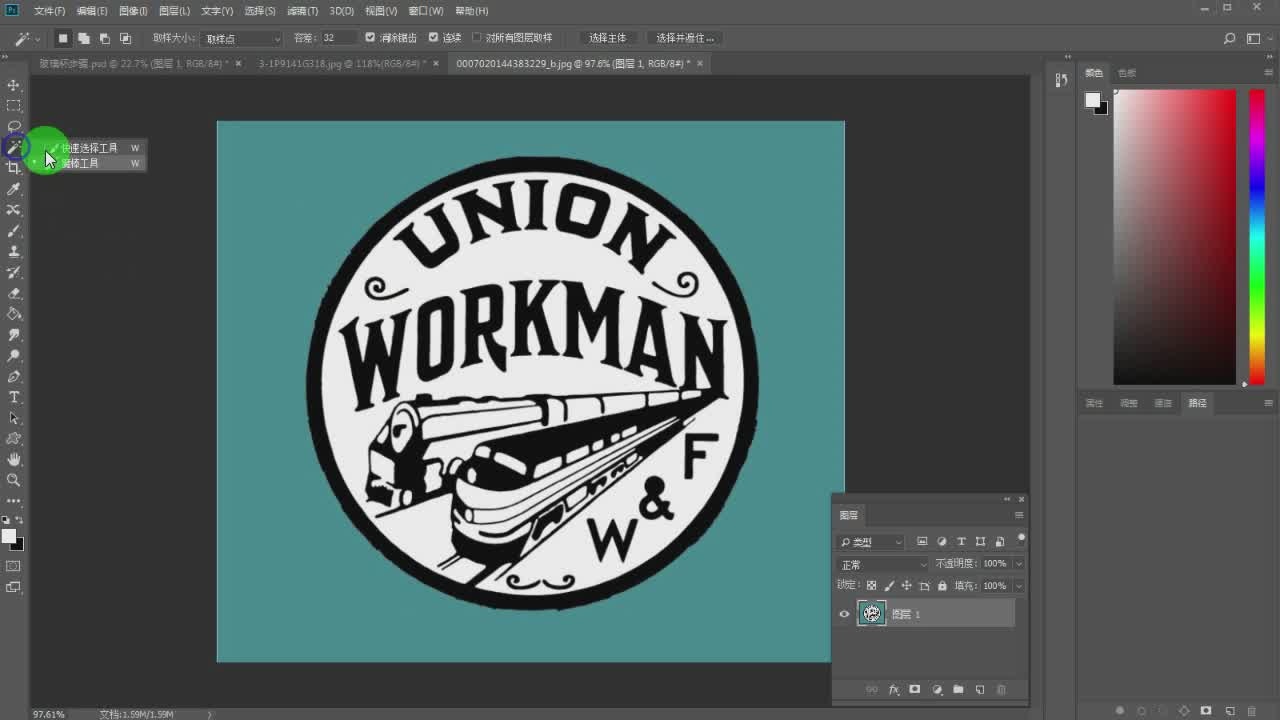The image size is (1280, 720).
Task: Open the tool preset picker arrow
Action: pyautogui.click(x=38, y=39)
